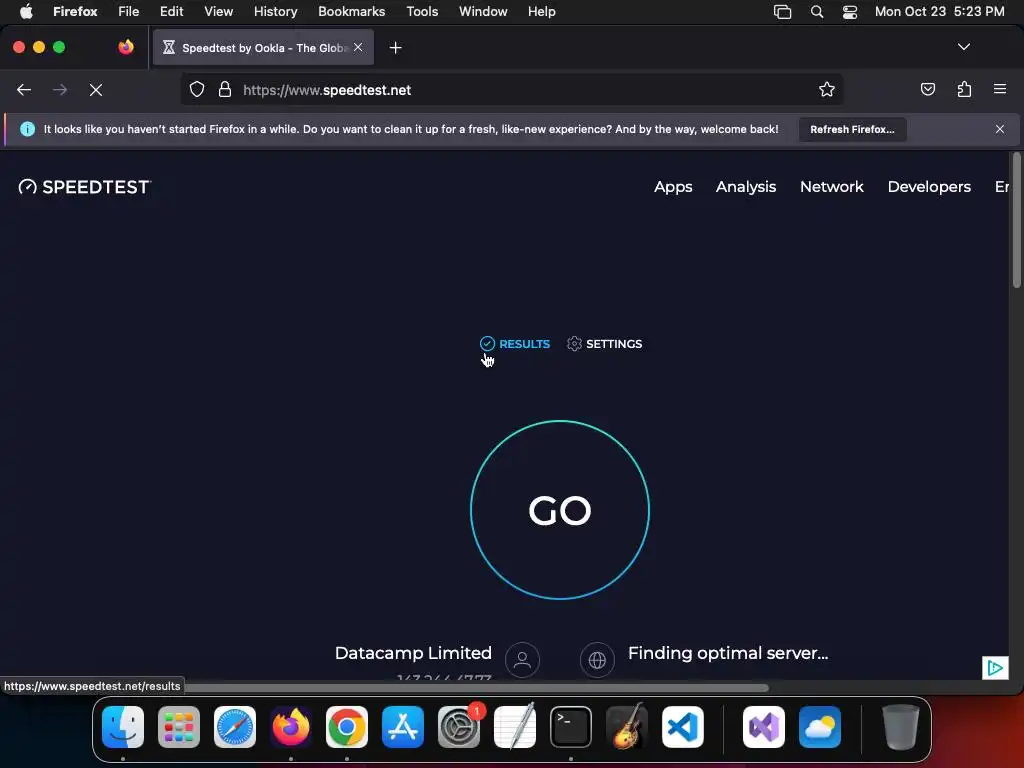Open the File menu
This screenshot has width=1024, height=768.
[x=129, y=12]
